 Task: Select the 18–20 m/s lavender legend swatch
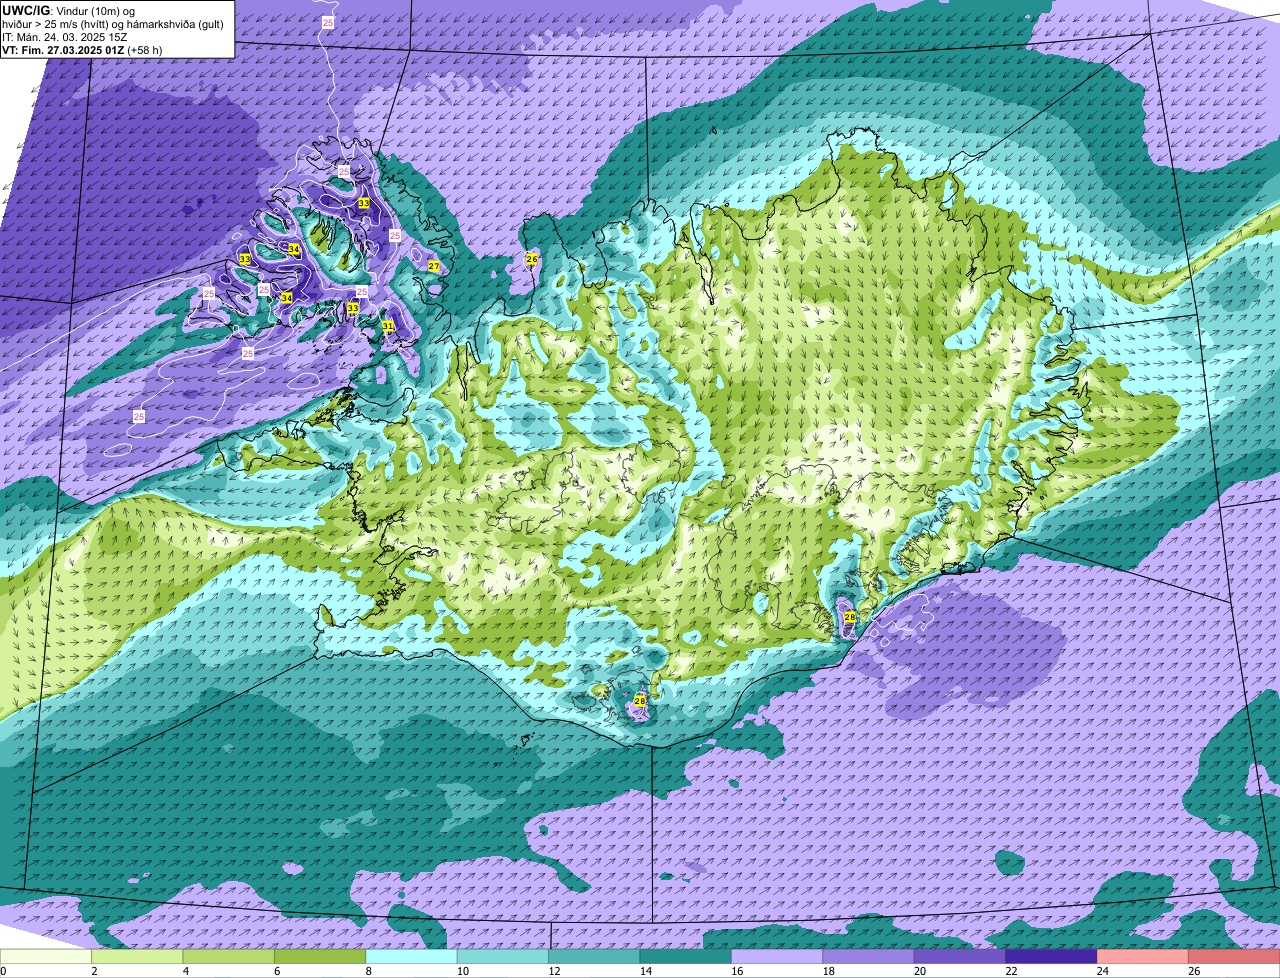868,957
